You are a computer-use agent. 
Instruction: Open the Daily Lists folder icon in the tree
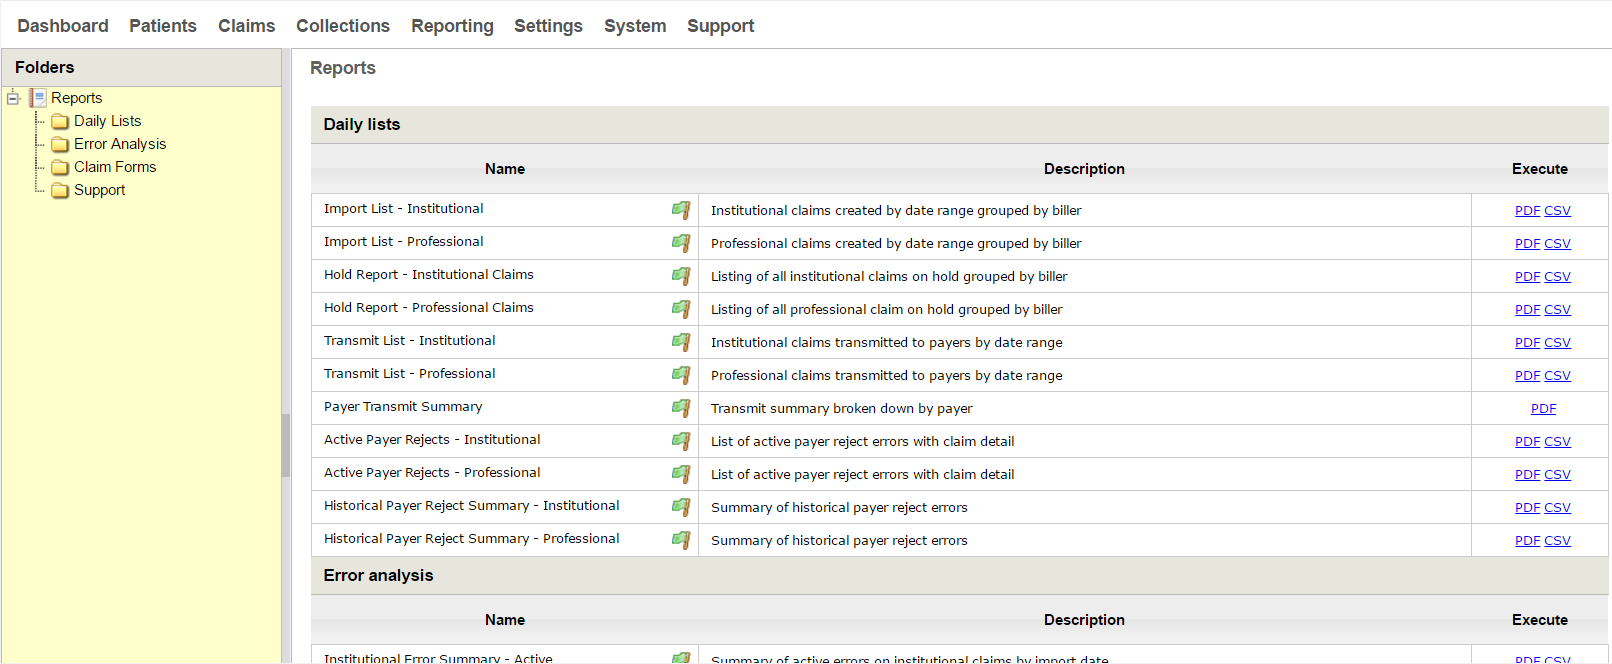60,121
